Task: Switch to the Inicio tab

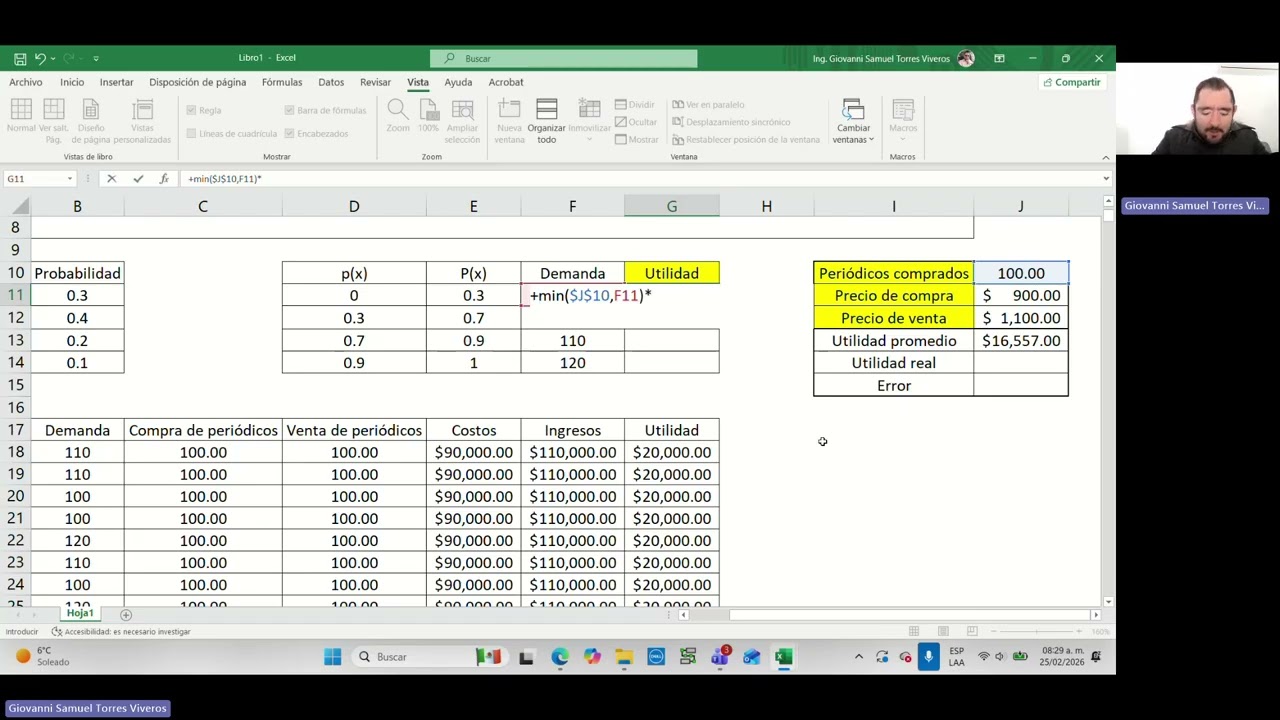Action: click(x=72, y=82)
